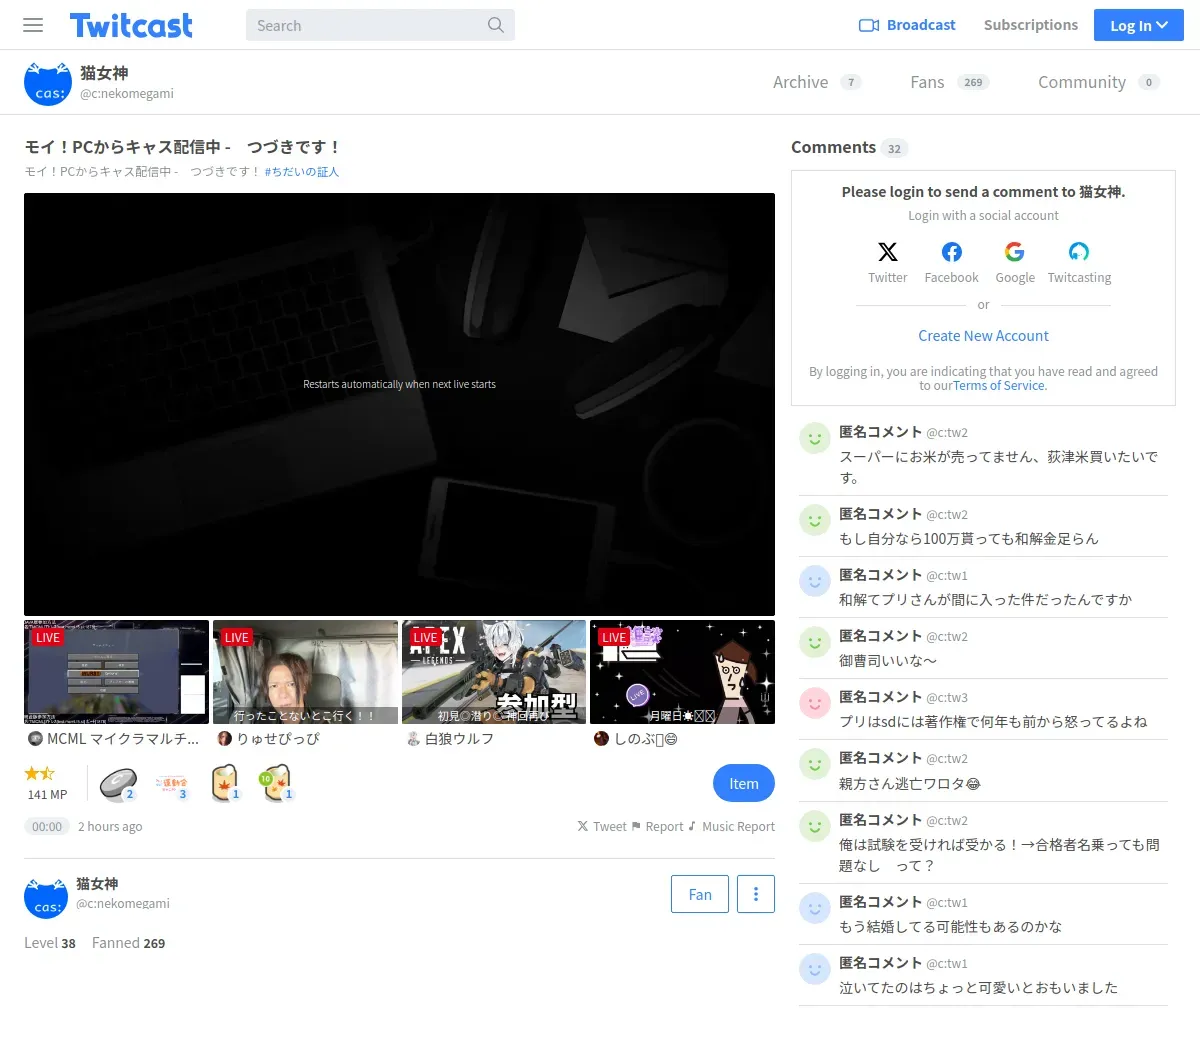Open the Subscriptions page
This screenshot has width=1200, height=1037.
click(1031, 25)
